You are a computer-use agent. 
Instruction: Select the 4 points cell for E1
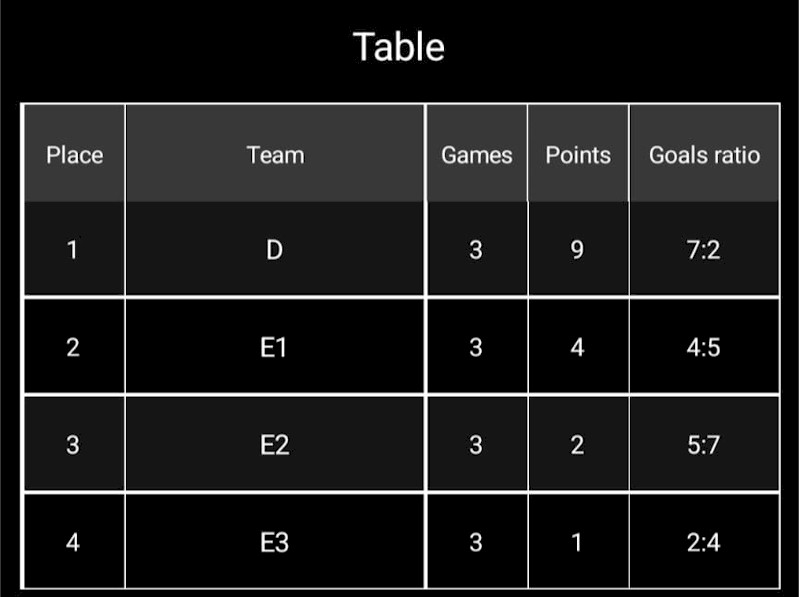[x=577, y=347]
